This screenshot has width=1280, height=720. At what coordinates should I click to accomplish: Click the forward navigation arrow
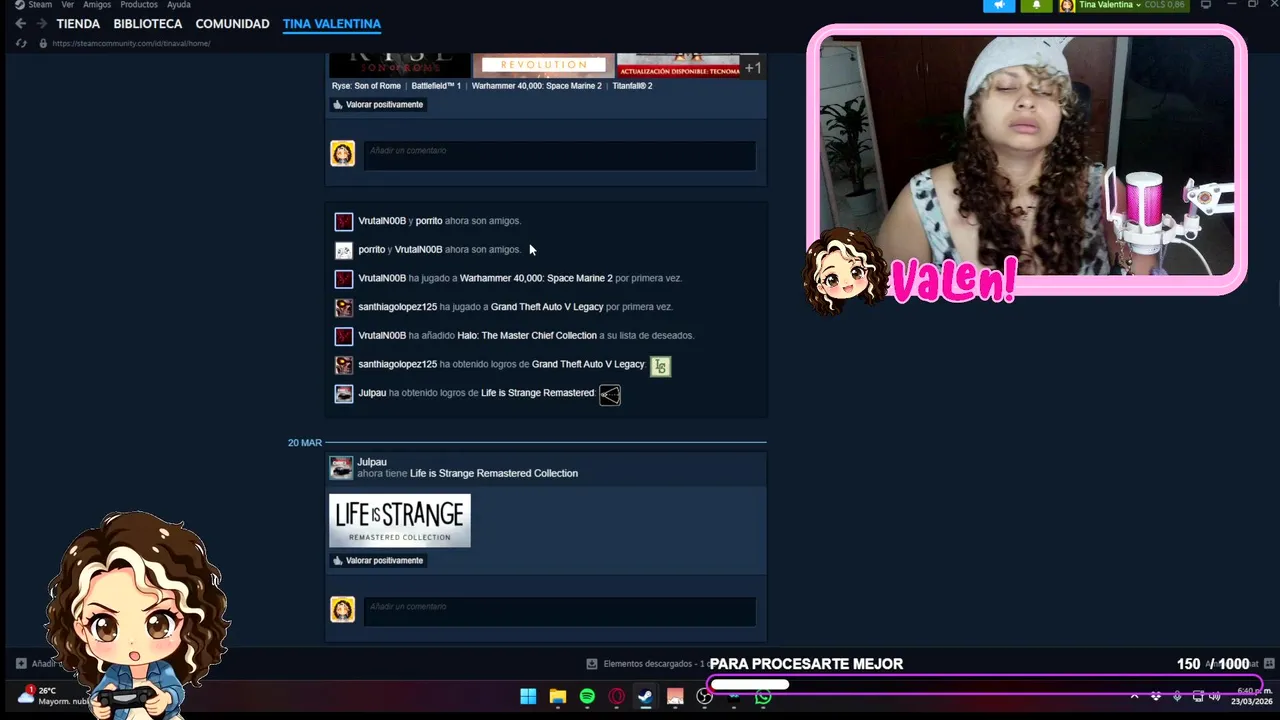click(x=41, y=24)
